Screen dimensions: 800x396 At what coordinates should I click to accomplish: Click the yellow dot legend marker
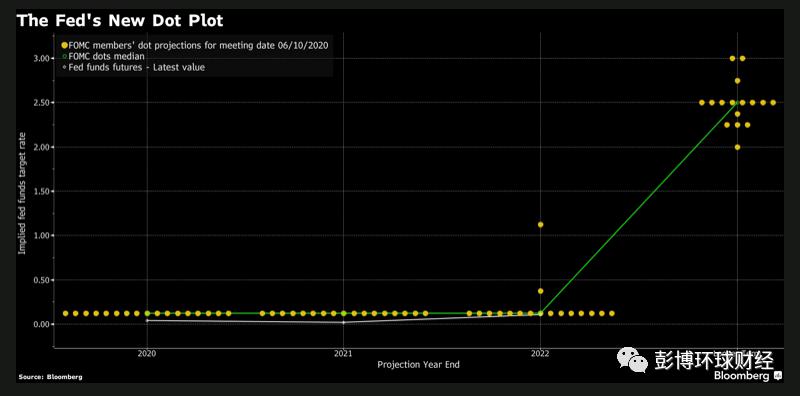point(64,45)
